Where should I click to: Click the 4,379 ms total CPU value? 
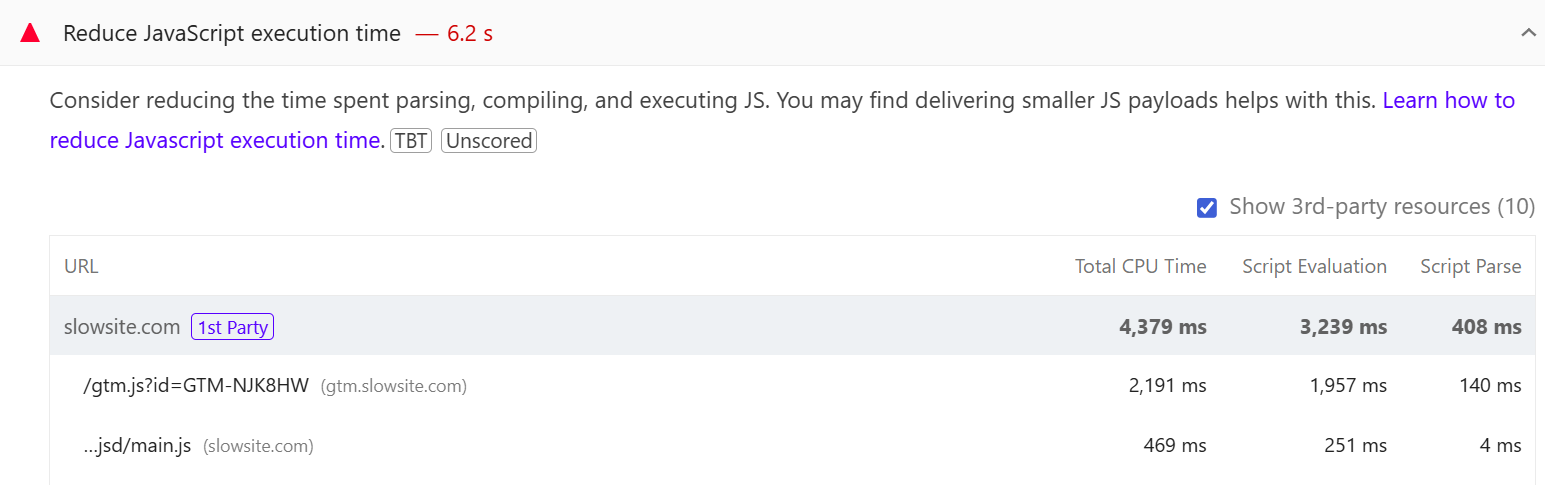1163,327
